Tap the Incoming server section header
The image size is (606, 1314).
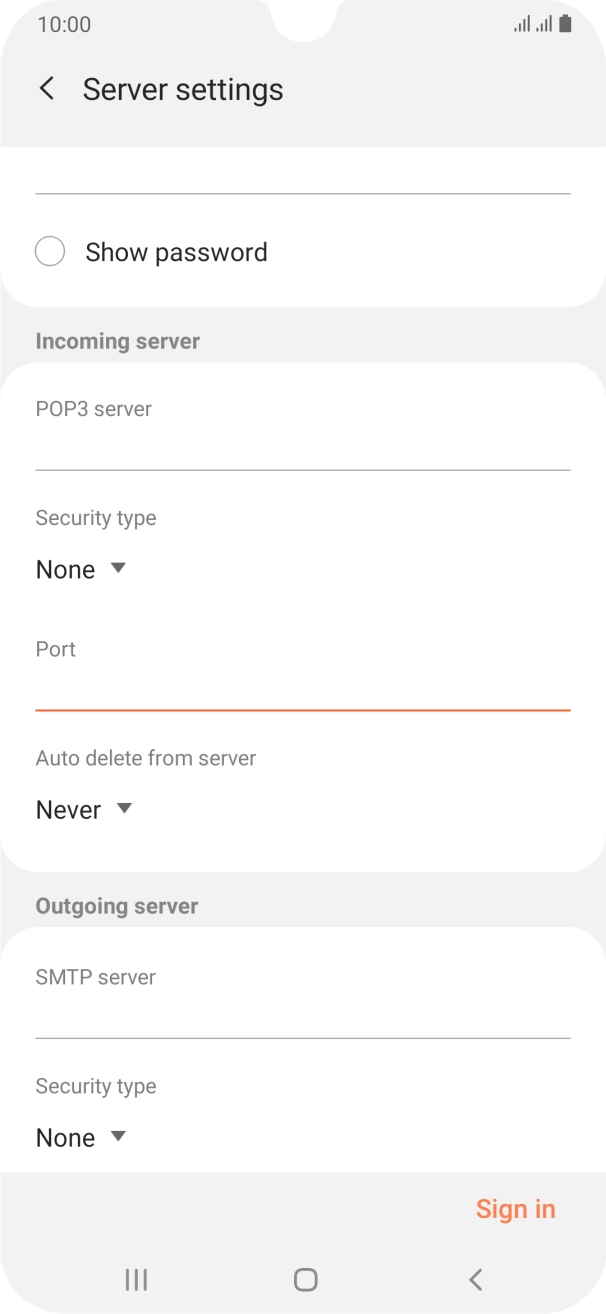(117, 341)
